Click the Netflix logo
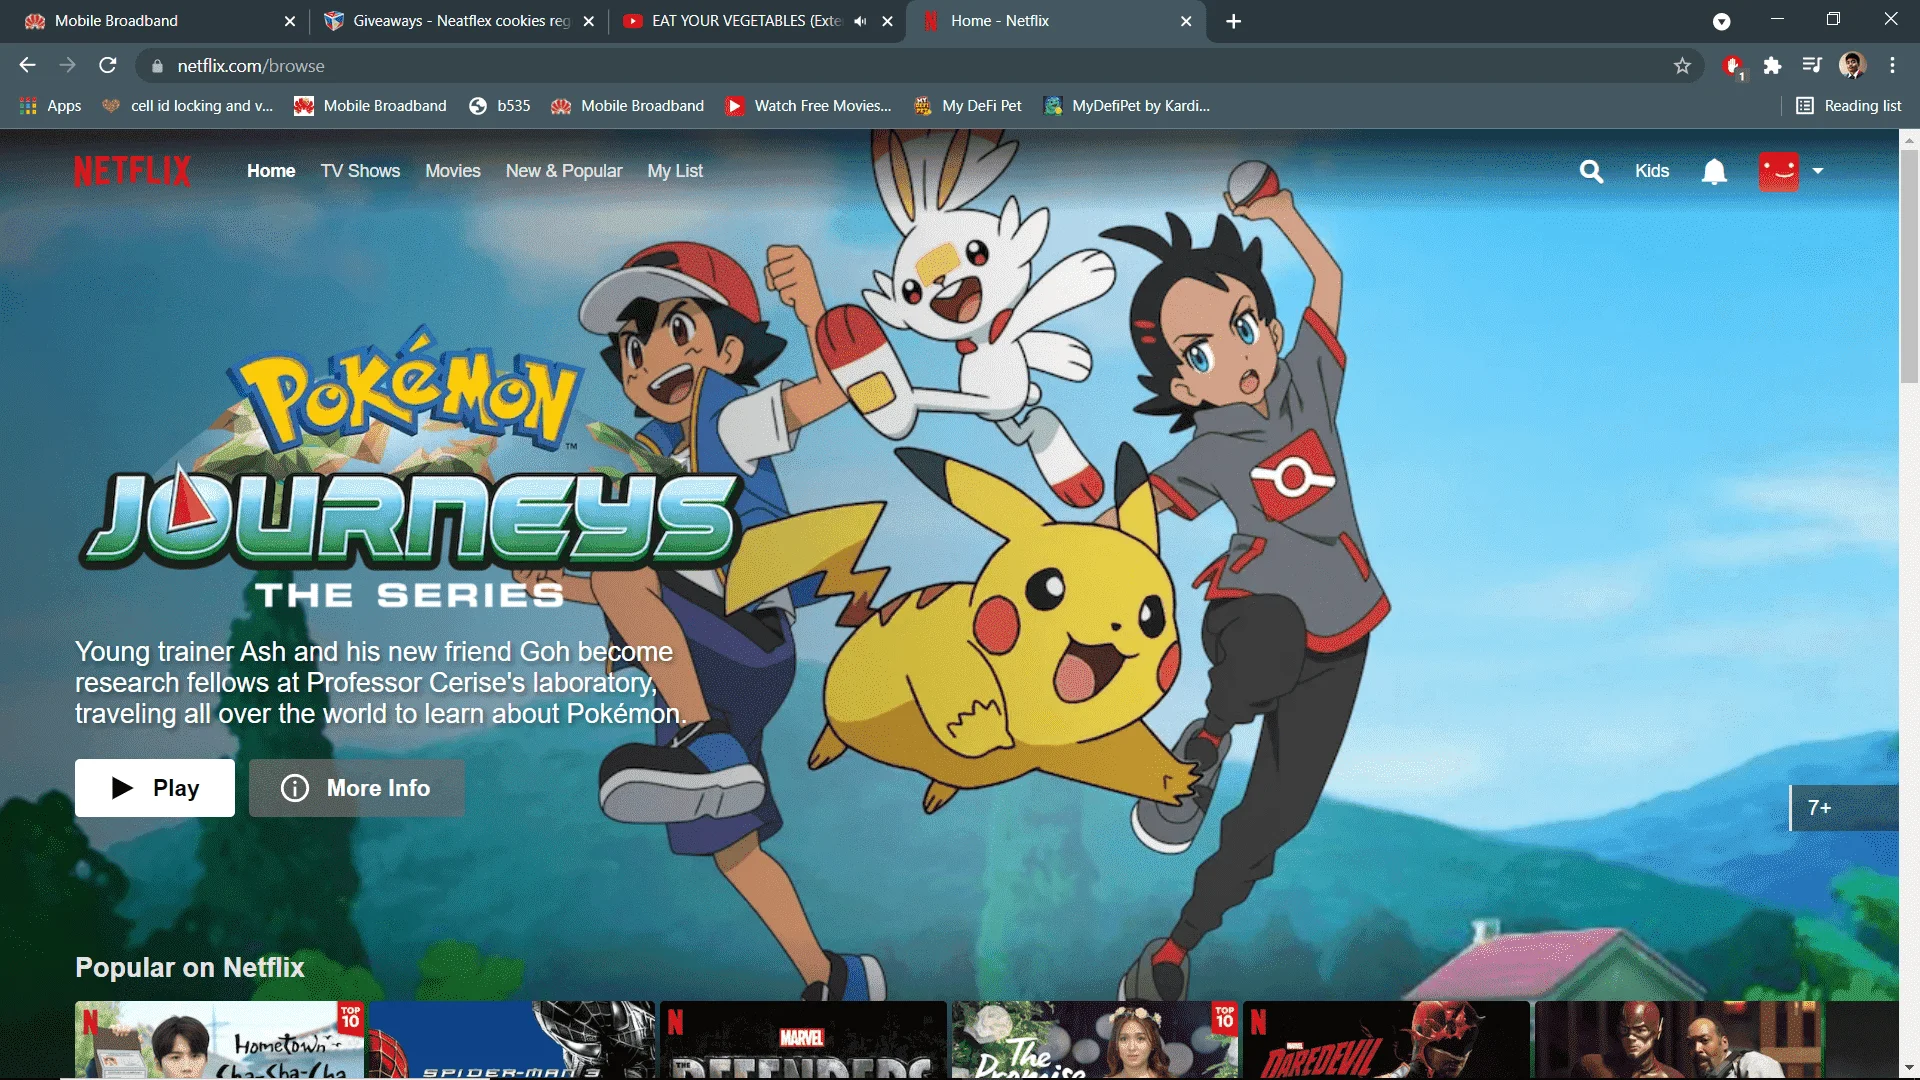Screen dimensions: 1920x1080 click(x=132, y=171)
